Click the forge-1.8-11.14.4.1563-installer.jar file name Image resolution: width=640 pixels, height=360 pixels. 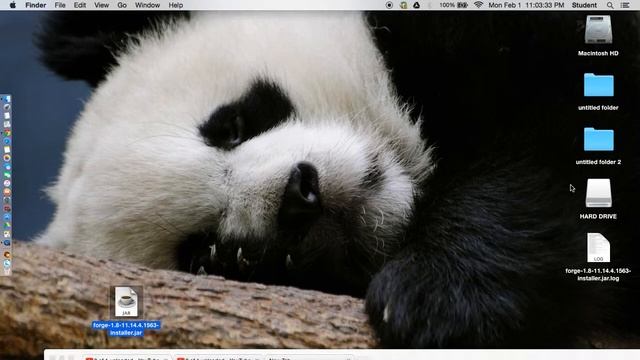126,329
